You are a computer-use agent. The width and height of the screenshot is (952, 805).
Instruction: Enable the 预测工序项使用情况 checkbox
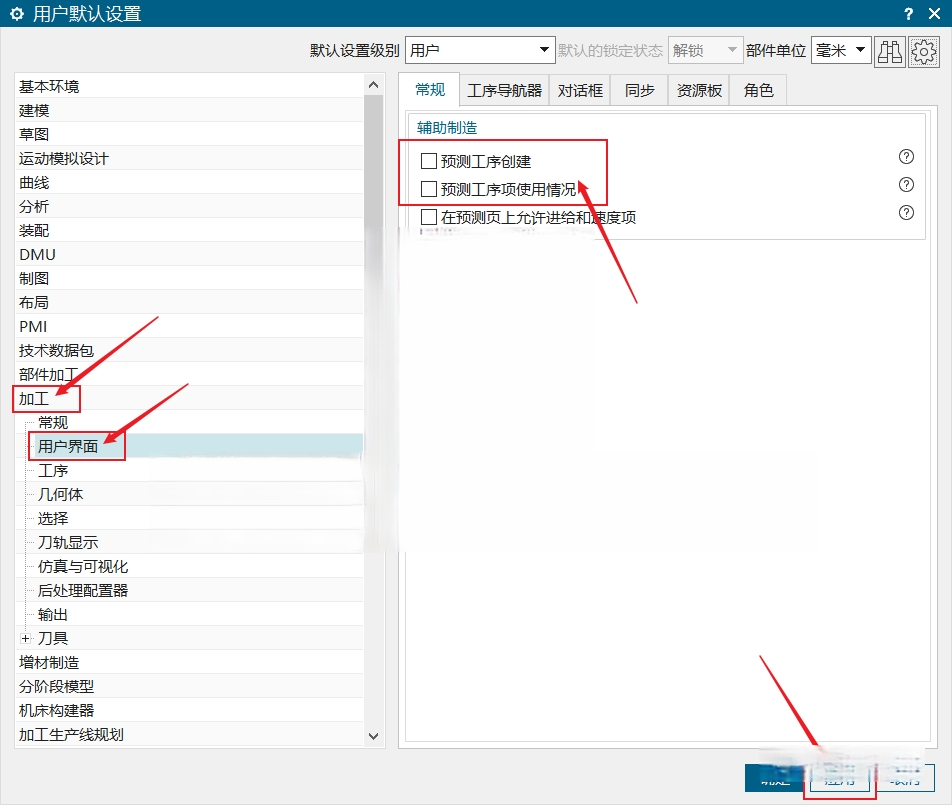(x=429, y=189)
